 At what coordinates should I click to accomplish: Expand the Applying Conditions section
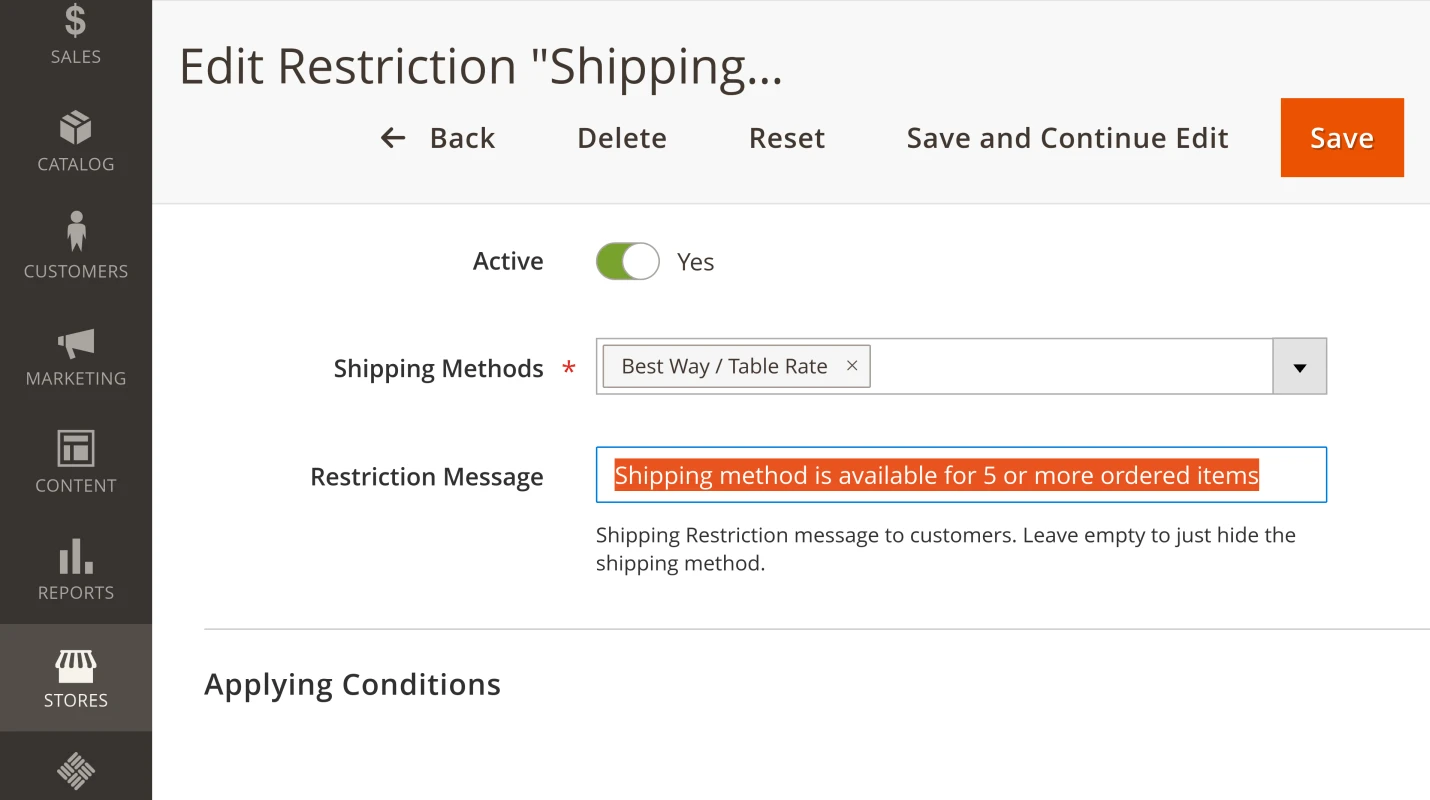pyautogui.click(x=352, y=684)
